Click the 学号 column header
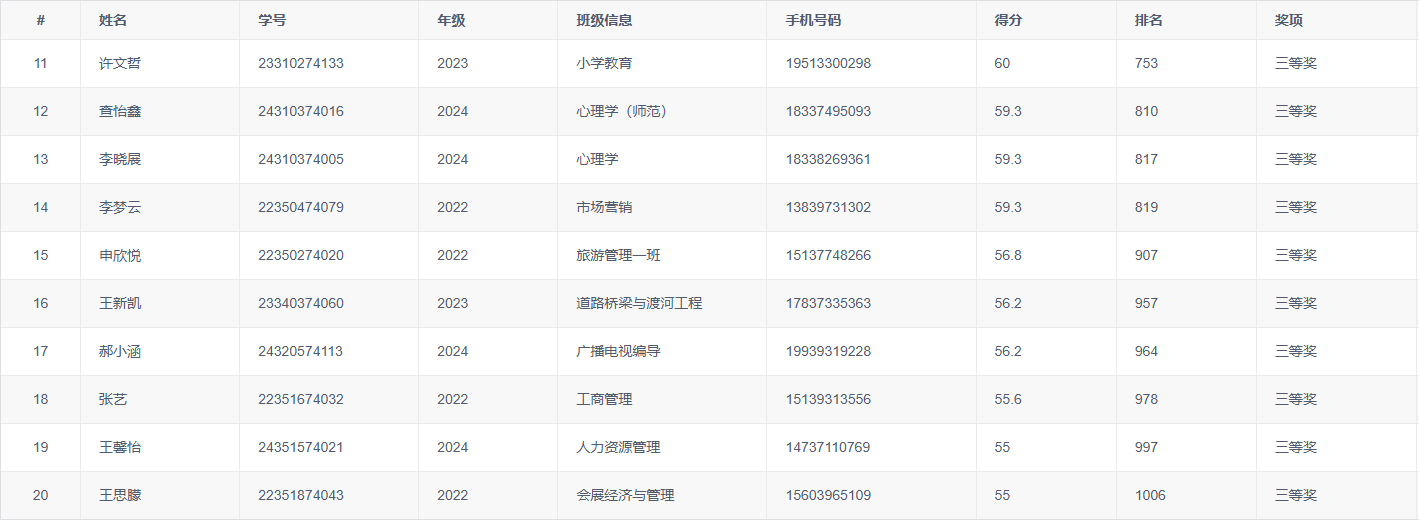Screen dimensions: 1419x522 click(272, 20)
